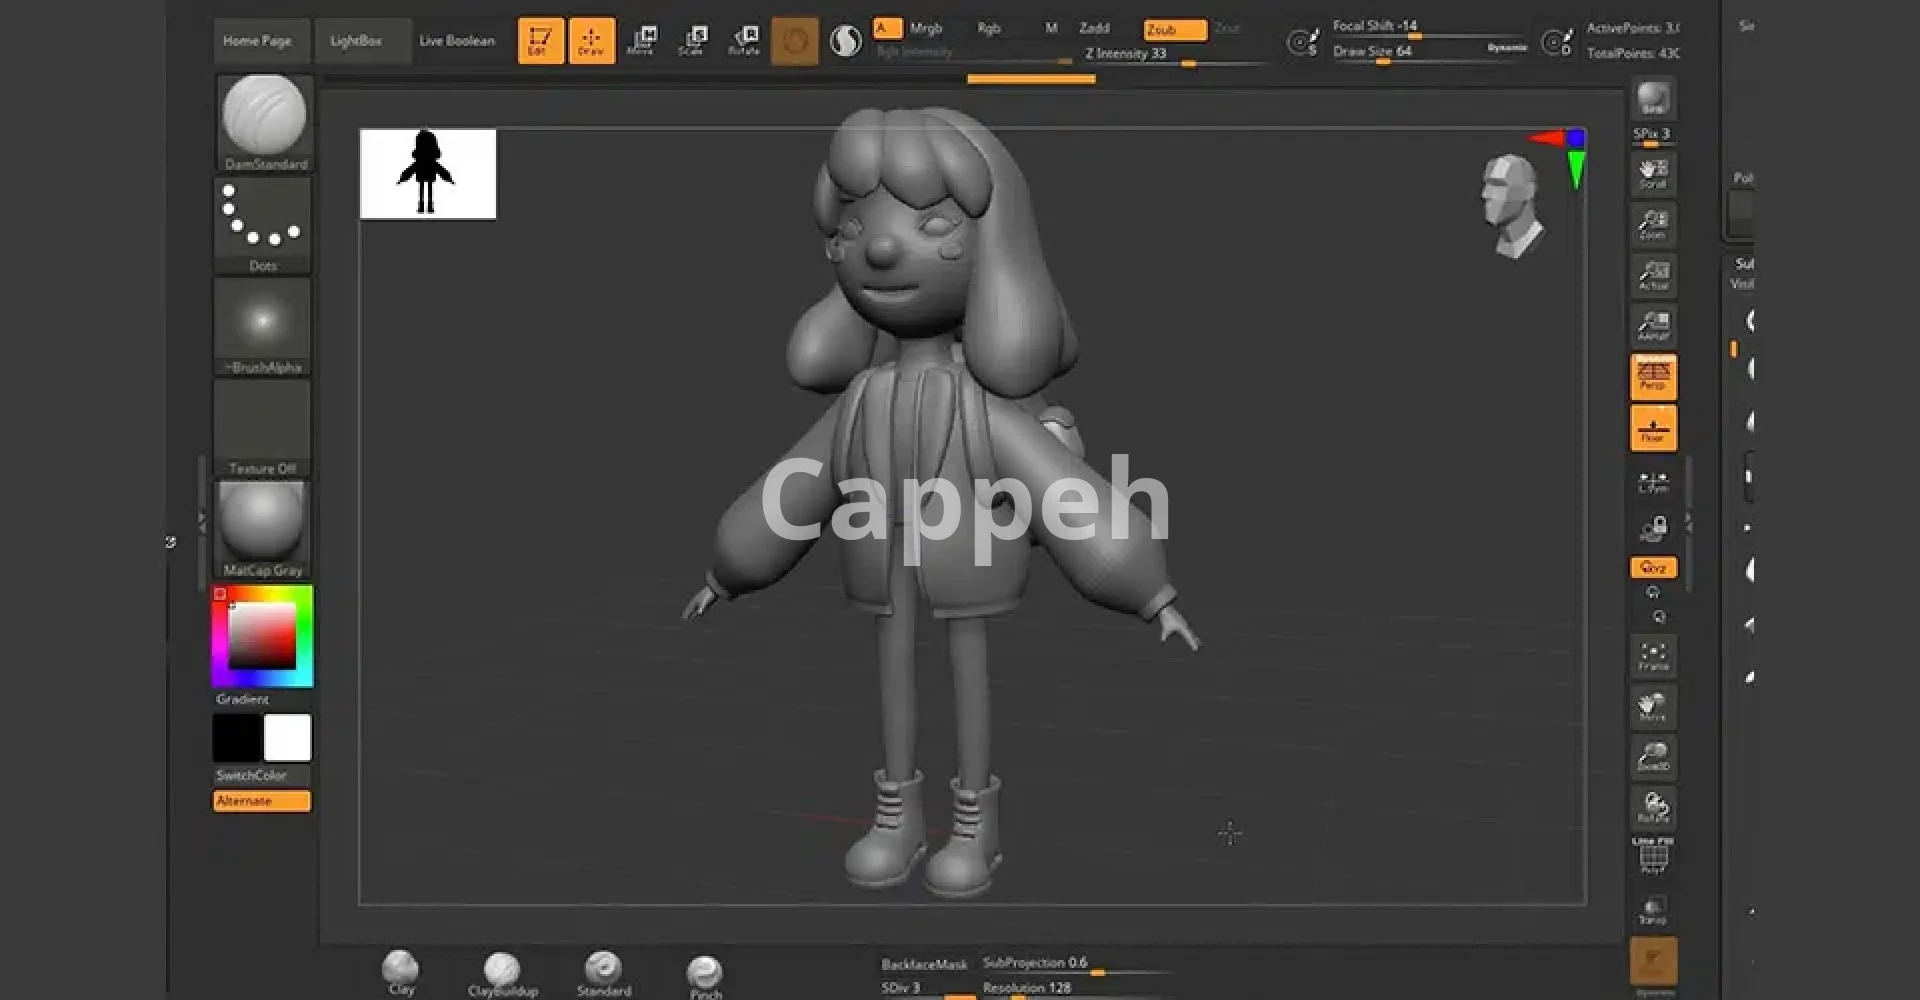Open the Dots stroke type picker

[262, 224]
